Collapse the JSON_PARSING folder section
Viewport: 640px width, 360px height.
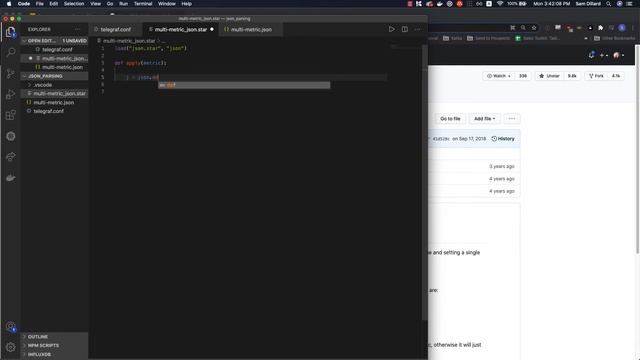click(x=54, y=76)
